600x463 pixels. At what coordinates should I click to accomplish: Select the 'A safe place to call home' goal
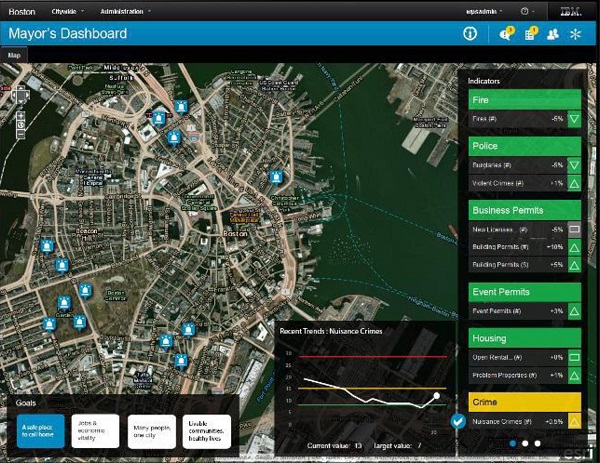tap(40, 431)
